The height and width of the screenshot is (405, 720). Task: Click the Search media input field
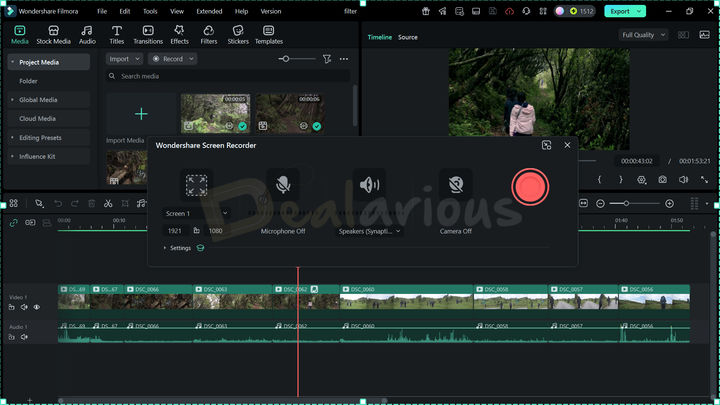[x=228, y=76]
